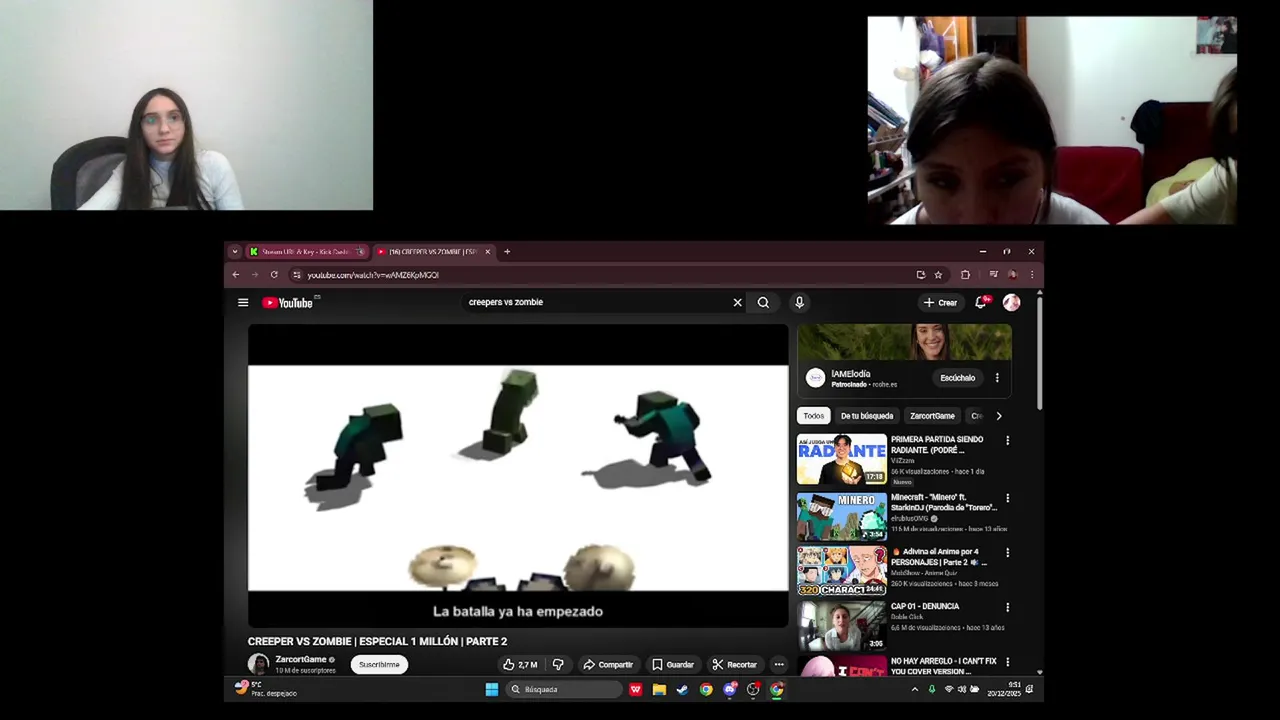Click the video player area
Viewport: 1280px width, 720px height.
tap(518, 476)
